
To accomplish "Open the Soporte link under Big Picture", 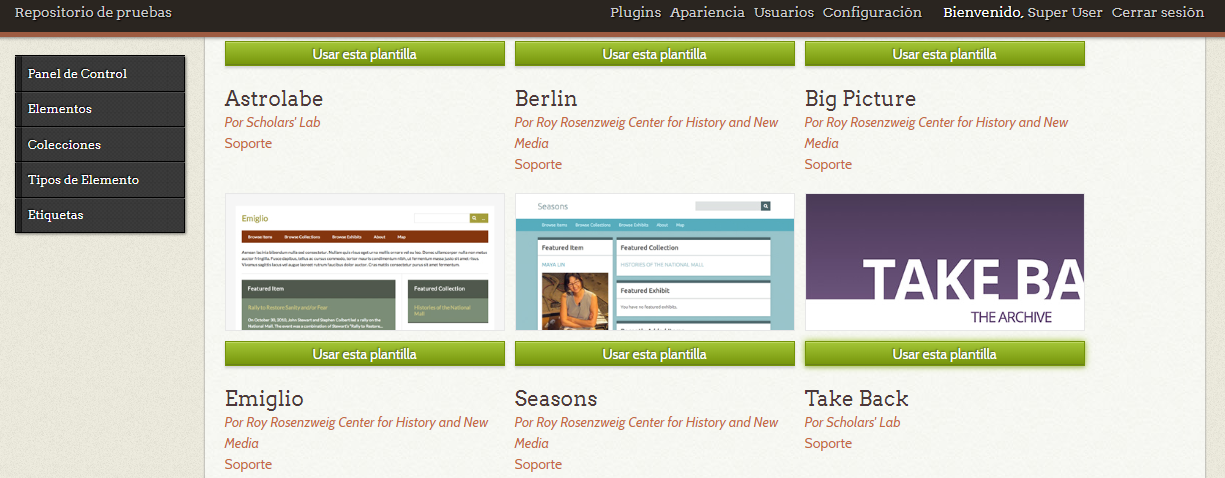I will pyautogui.click(x=828, y=164).
